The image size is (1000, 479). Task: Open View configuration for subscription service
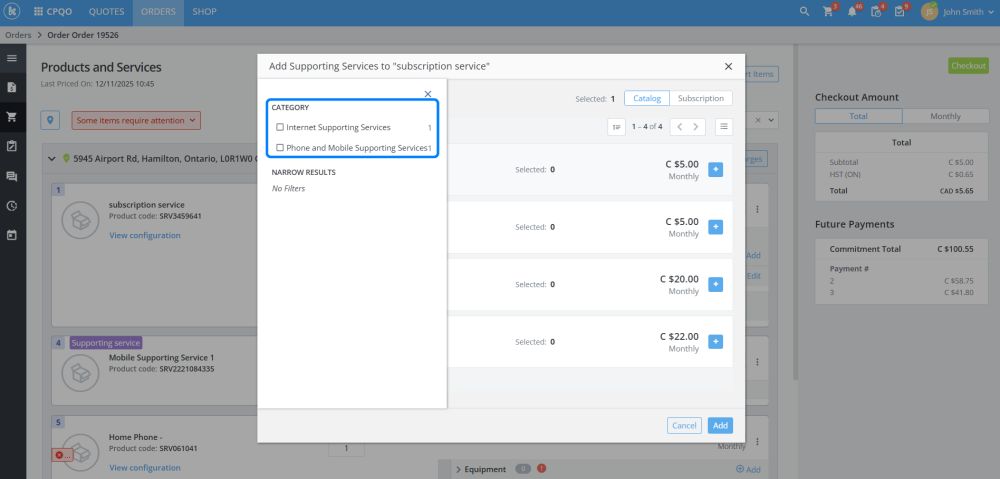[x=145, y=235]
